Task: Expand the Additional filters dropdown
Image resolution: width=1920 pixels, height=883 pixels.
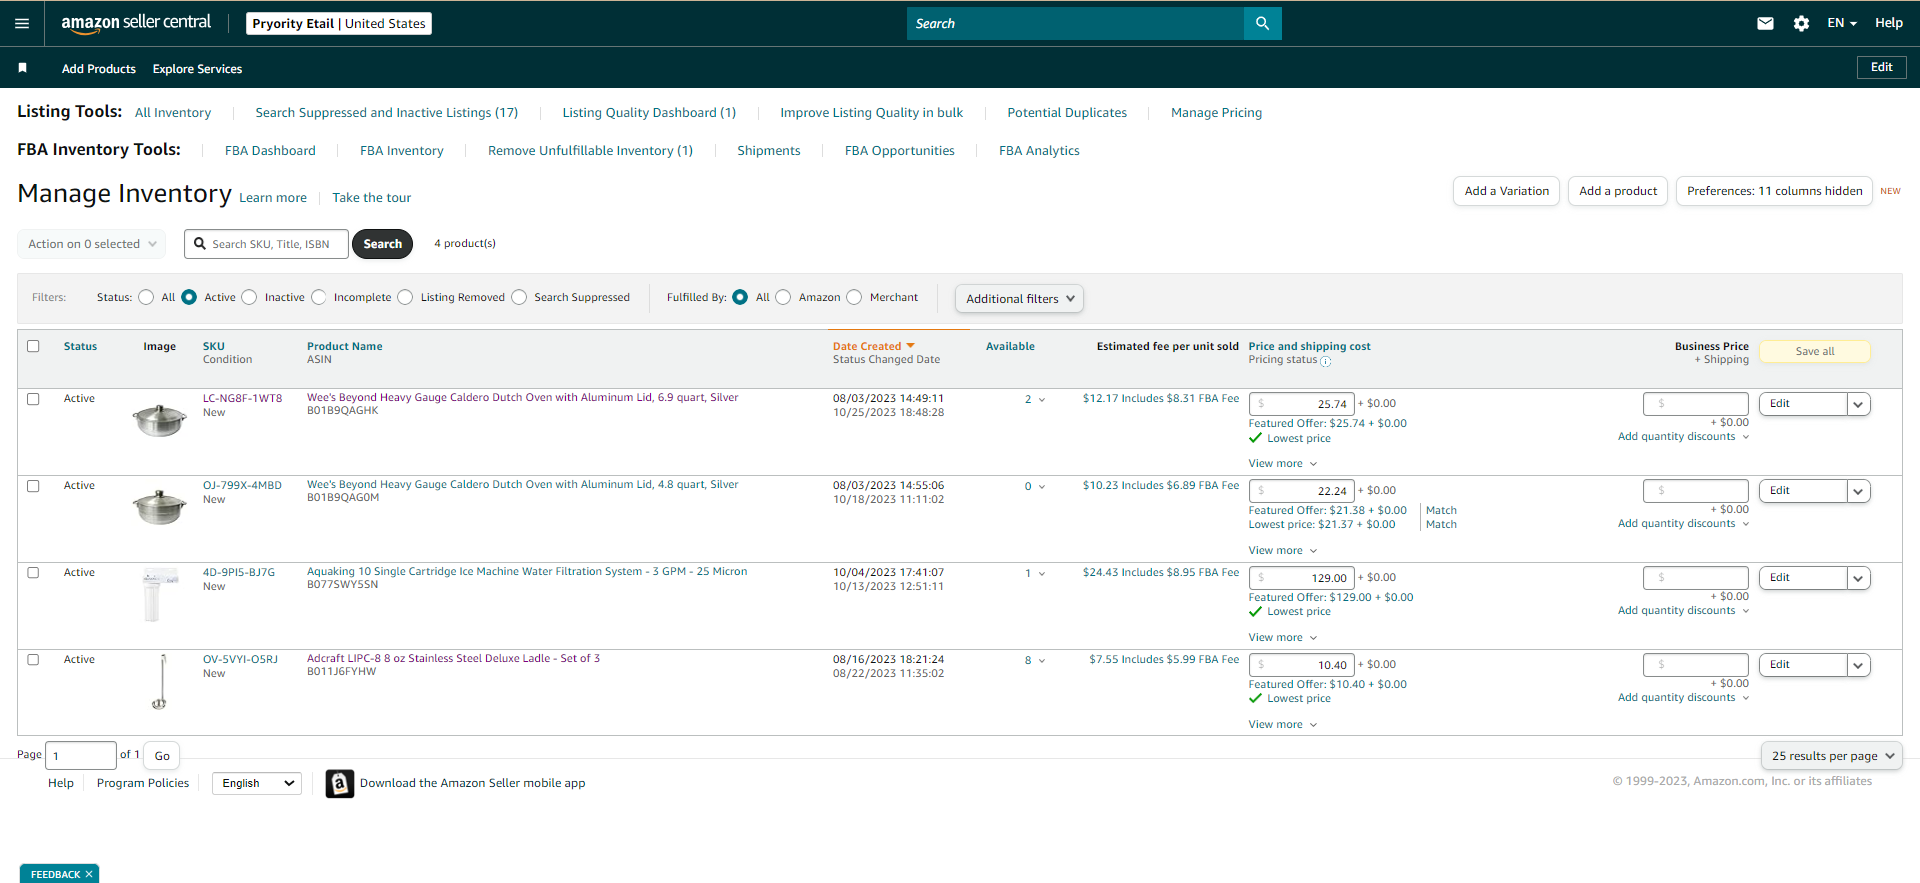Action: click(1019, 298)
